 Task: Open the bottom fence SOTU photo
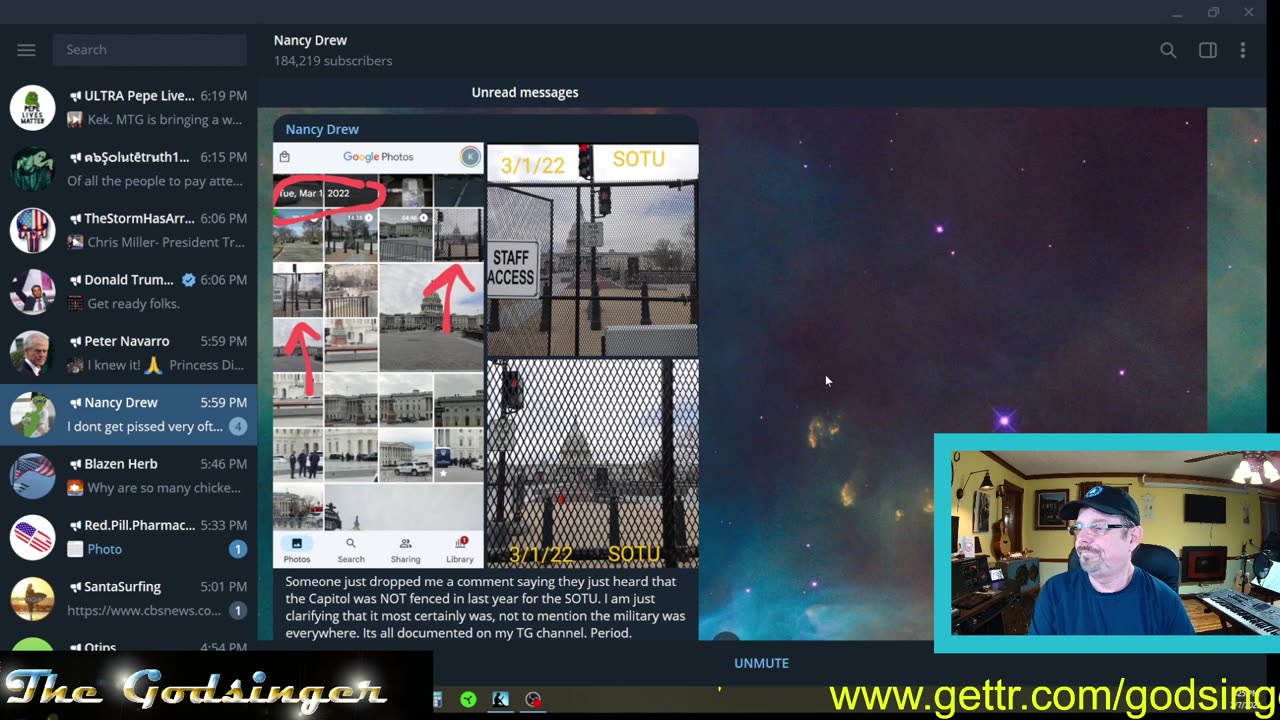point(592,464)
